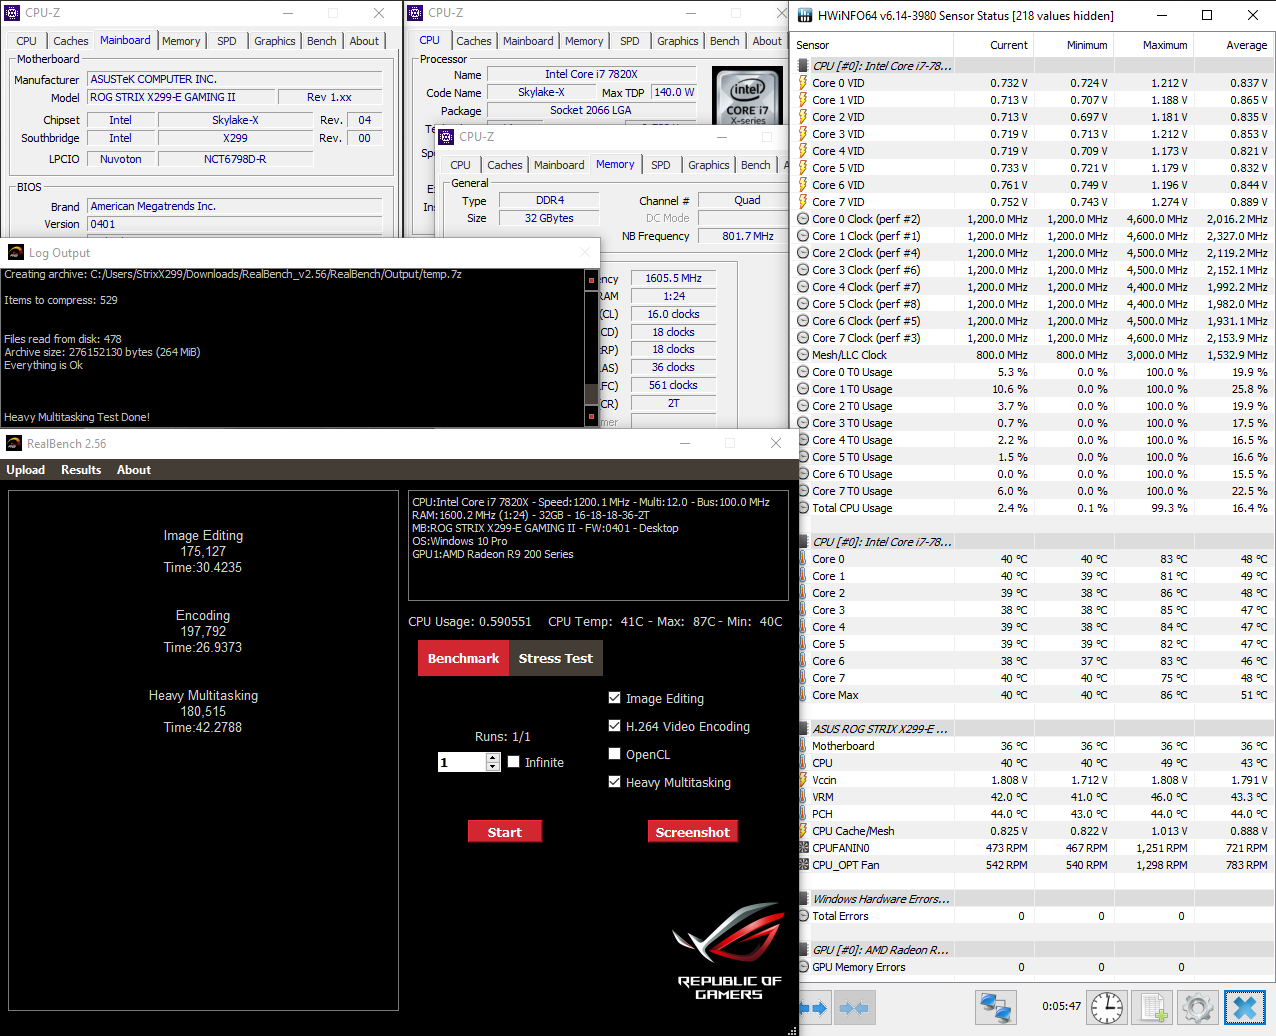Increase runs with the stepper up arrow
Screen dimensions: 1276x1036
(493, 757)
